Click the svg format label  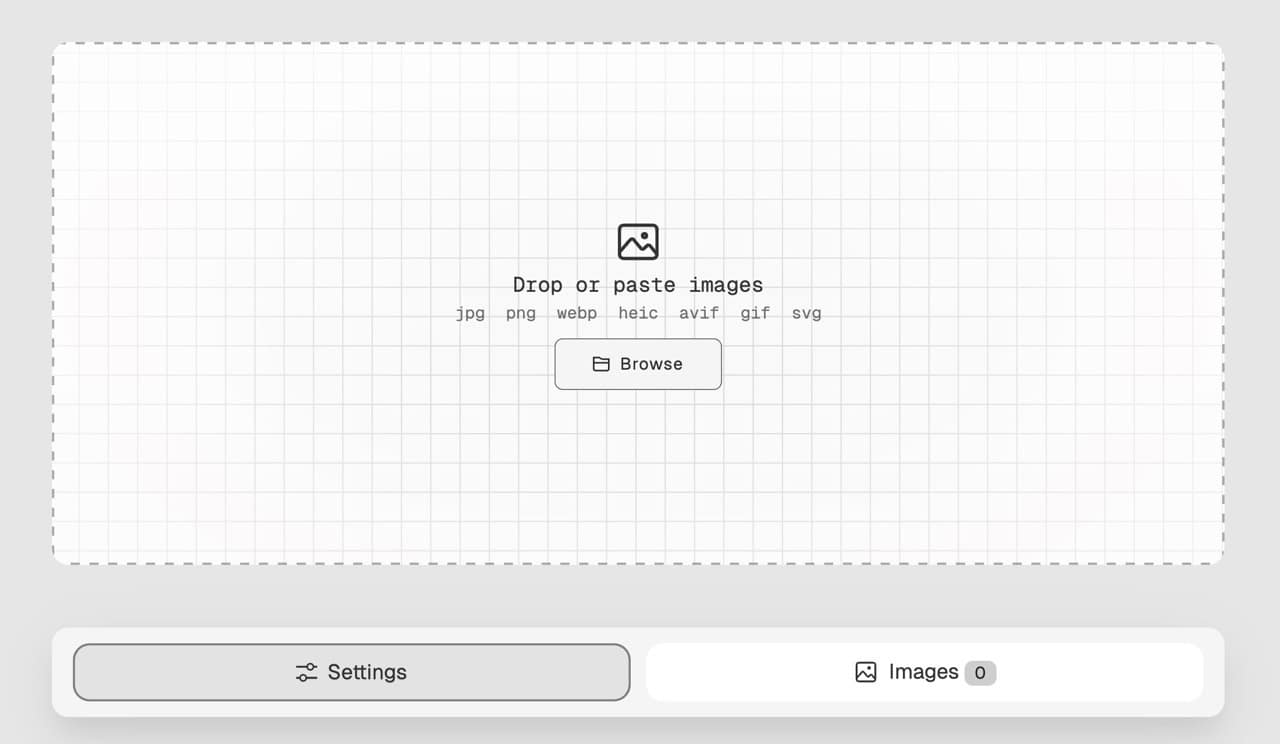pos(807,313)
